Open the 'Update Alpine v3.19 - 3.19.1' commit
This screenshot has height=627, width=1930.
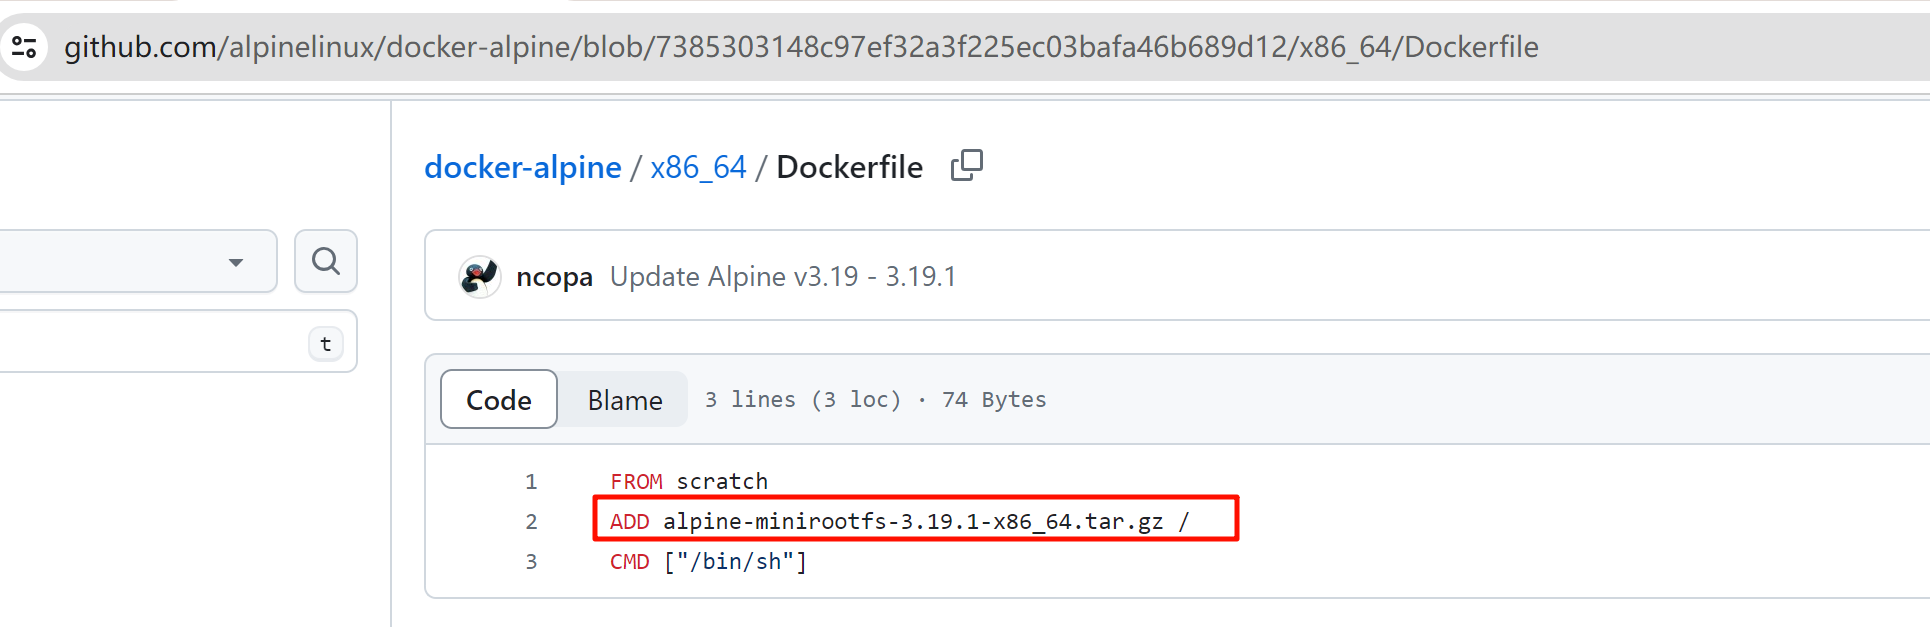click(x=782, y=277)
